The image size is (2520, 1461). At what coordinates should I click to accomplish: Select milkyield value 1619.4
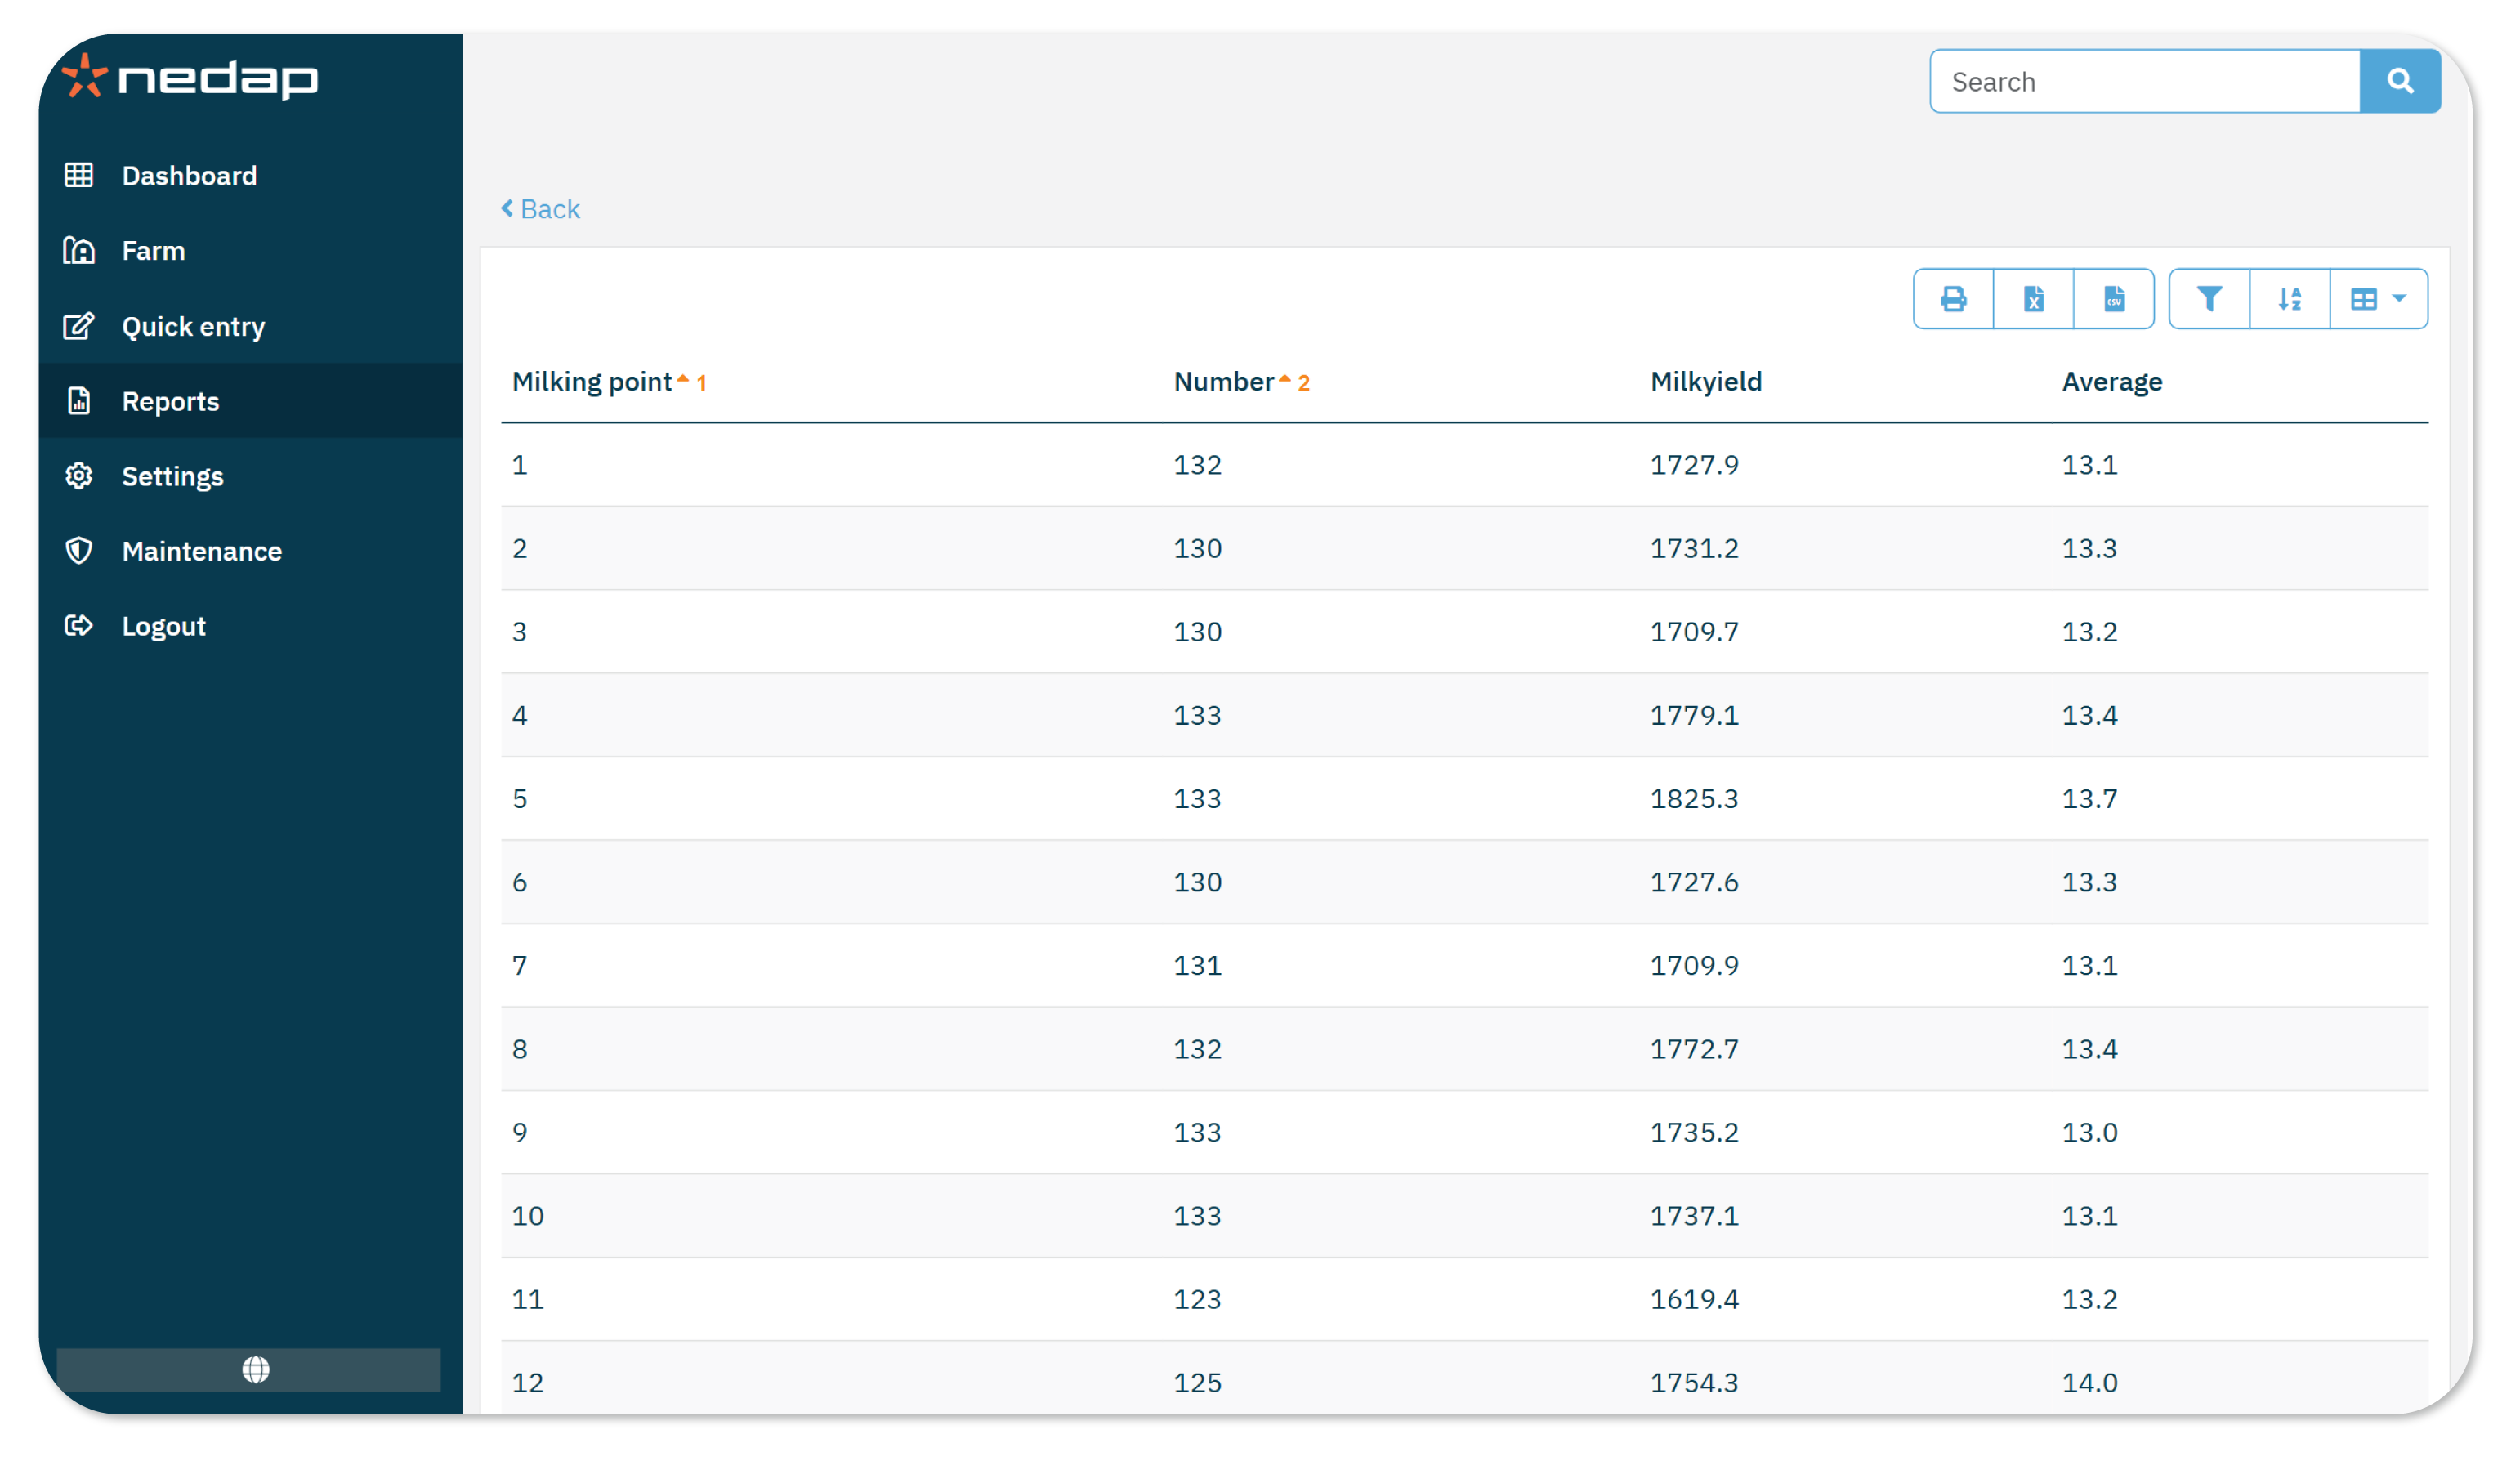click(x=1694, y=1300)
